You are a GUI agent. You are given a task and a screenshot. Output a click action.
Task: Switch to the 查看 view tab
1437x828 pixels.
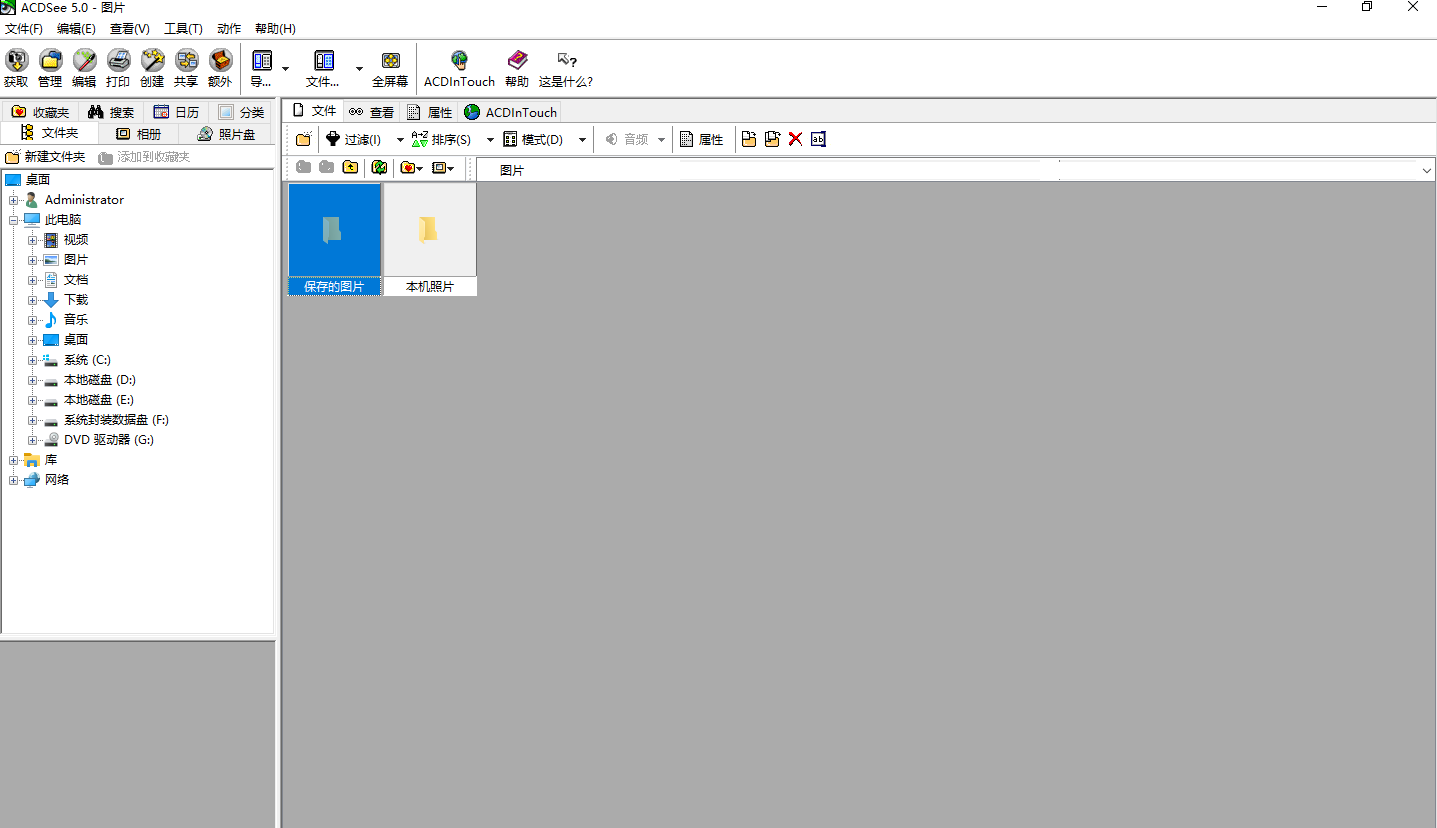371,112
